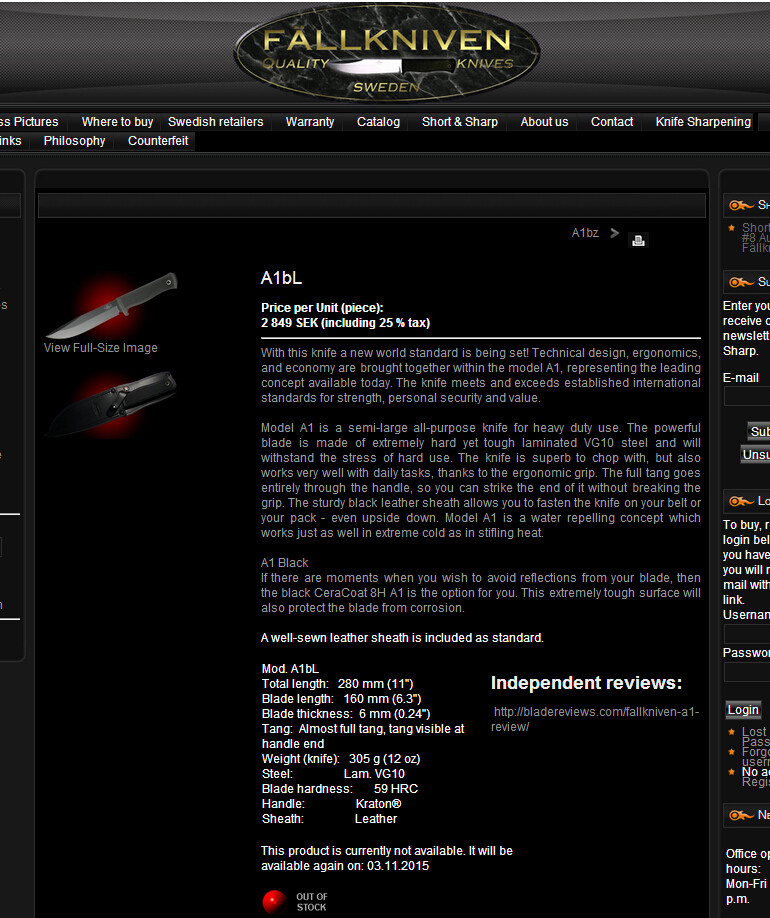Open About us page
The image size is (770, 918).
click(544, 122)
